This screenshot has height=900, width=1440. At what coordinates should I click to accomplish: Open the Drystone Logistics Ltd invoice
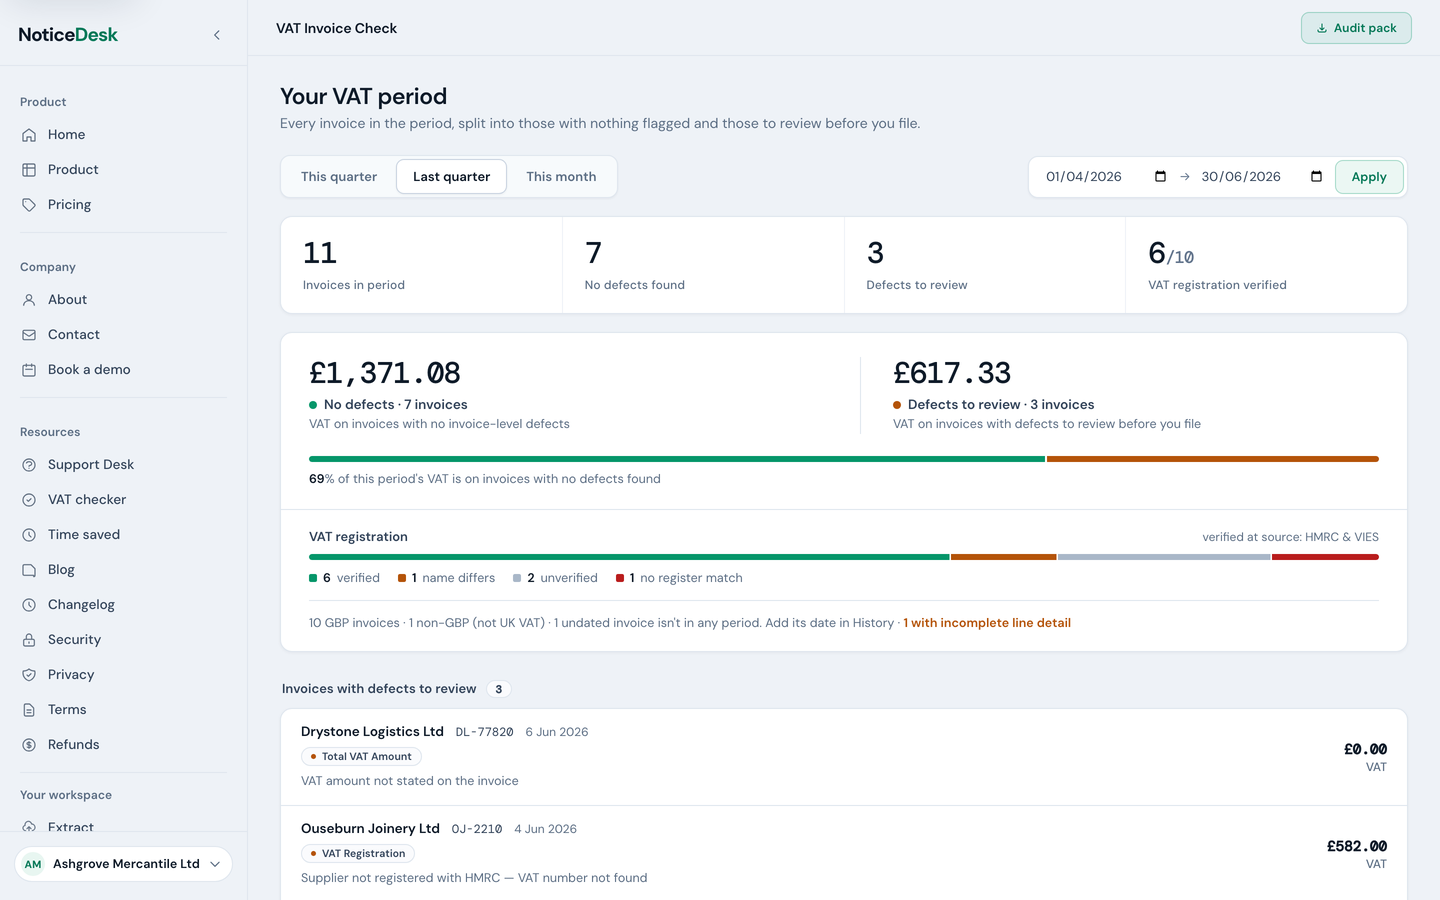[844, 758]
